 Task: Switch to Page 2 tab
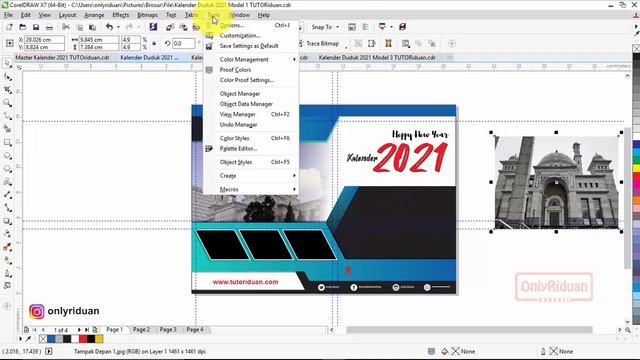[x=141, y=329]
